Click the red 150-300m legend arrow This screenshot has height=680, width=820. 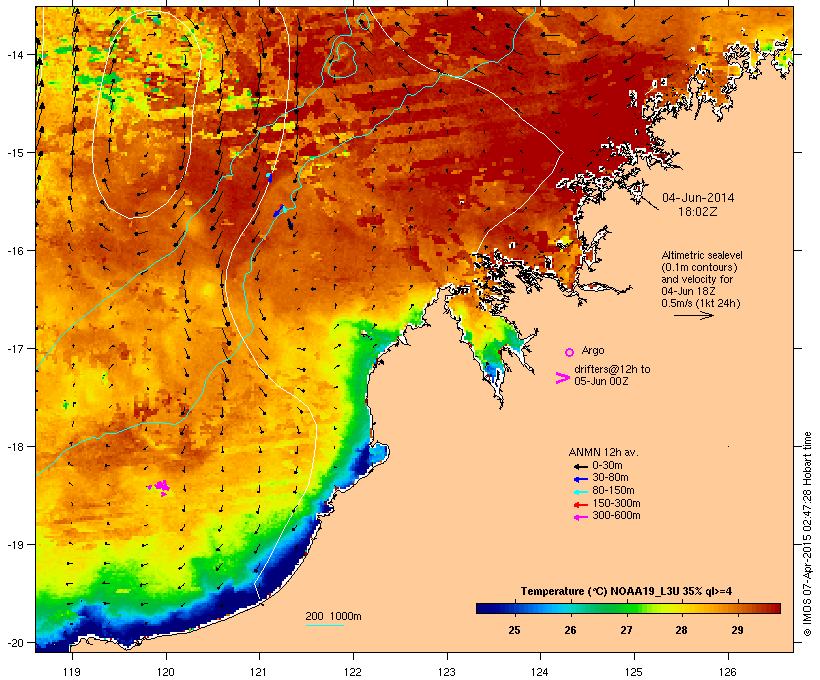(580, 505)
